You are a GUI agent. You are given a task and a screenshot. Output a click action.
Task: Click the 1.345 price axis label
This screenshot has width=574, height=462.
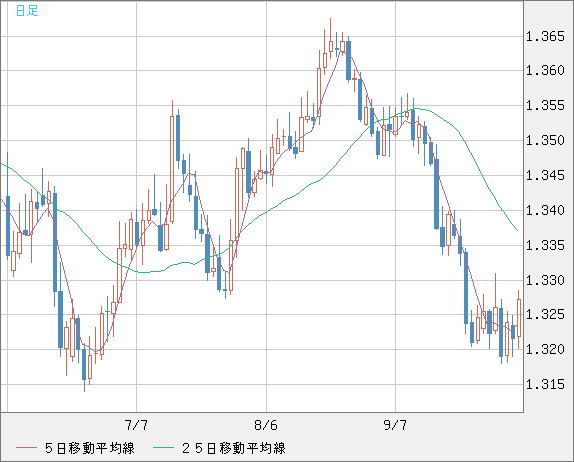545,175
